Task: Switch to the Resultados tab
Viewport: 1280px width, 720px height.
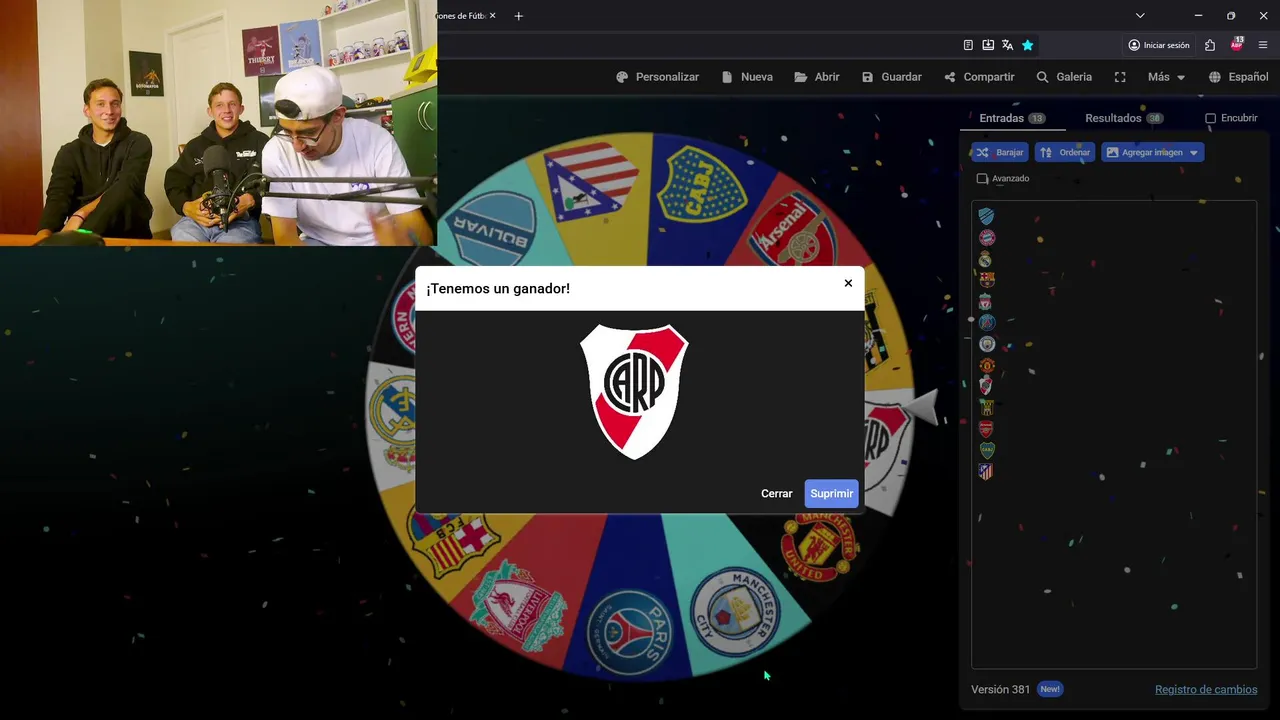Action: (x=1124, y=118)
